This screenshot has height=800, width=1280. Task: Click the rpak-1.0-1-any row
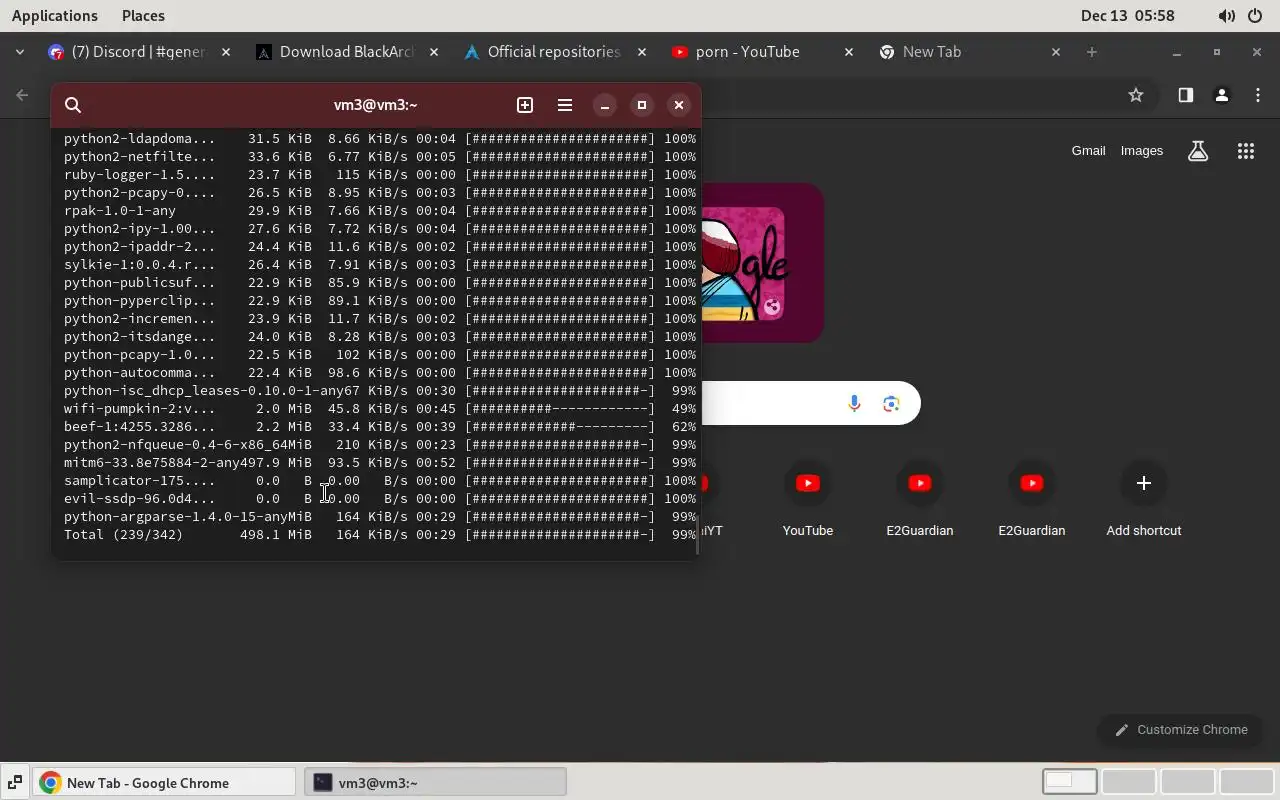point(380,211)
